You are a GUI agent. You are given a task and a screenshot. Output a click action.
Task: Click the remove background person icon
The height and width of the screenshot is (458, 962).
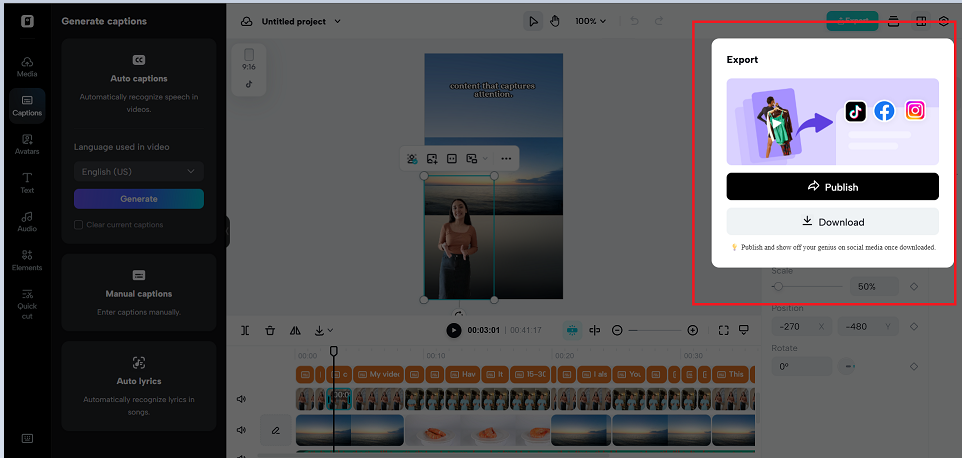(x=412, y=159)
